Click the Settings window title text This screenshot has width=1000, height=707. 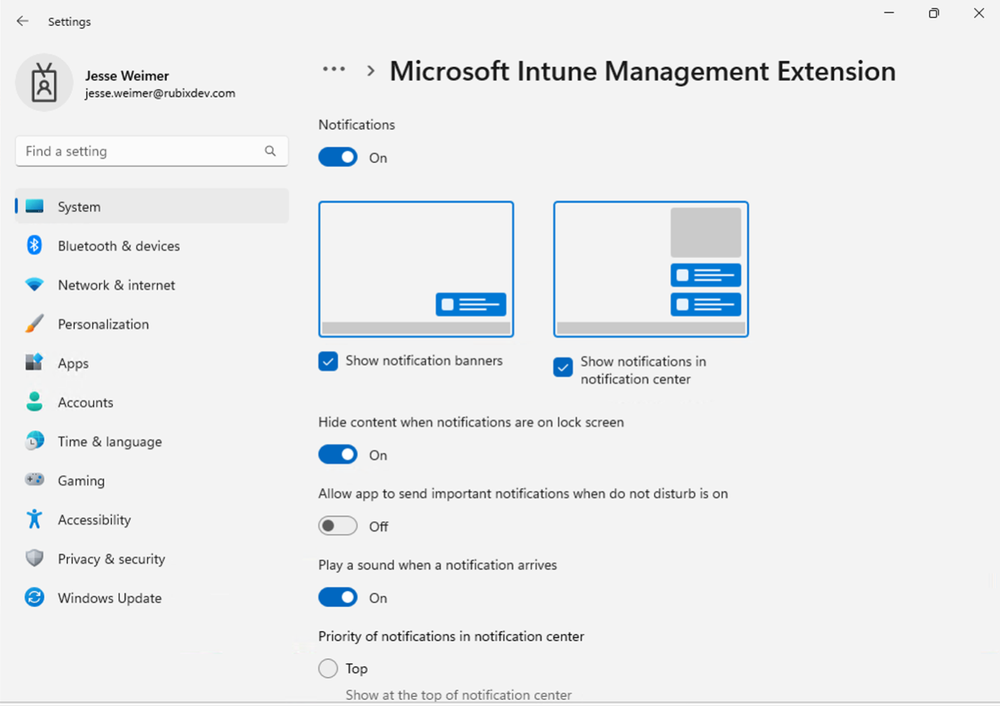click(x=70, y=22)
